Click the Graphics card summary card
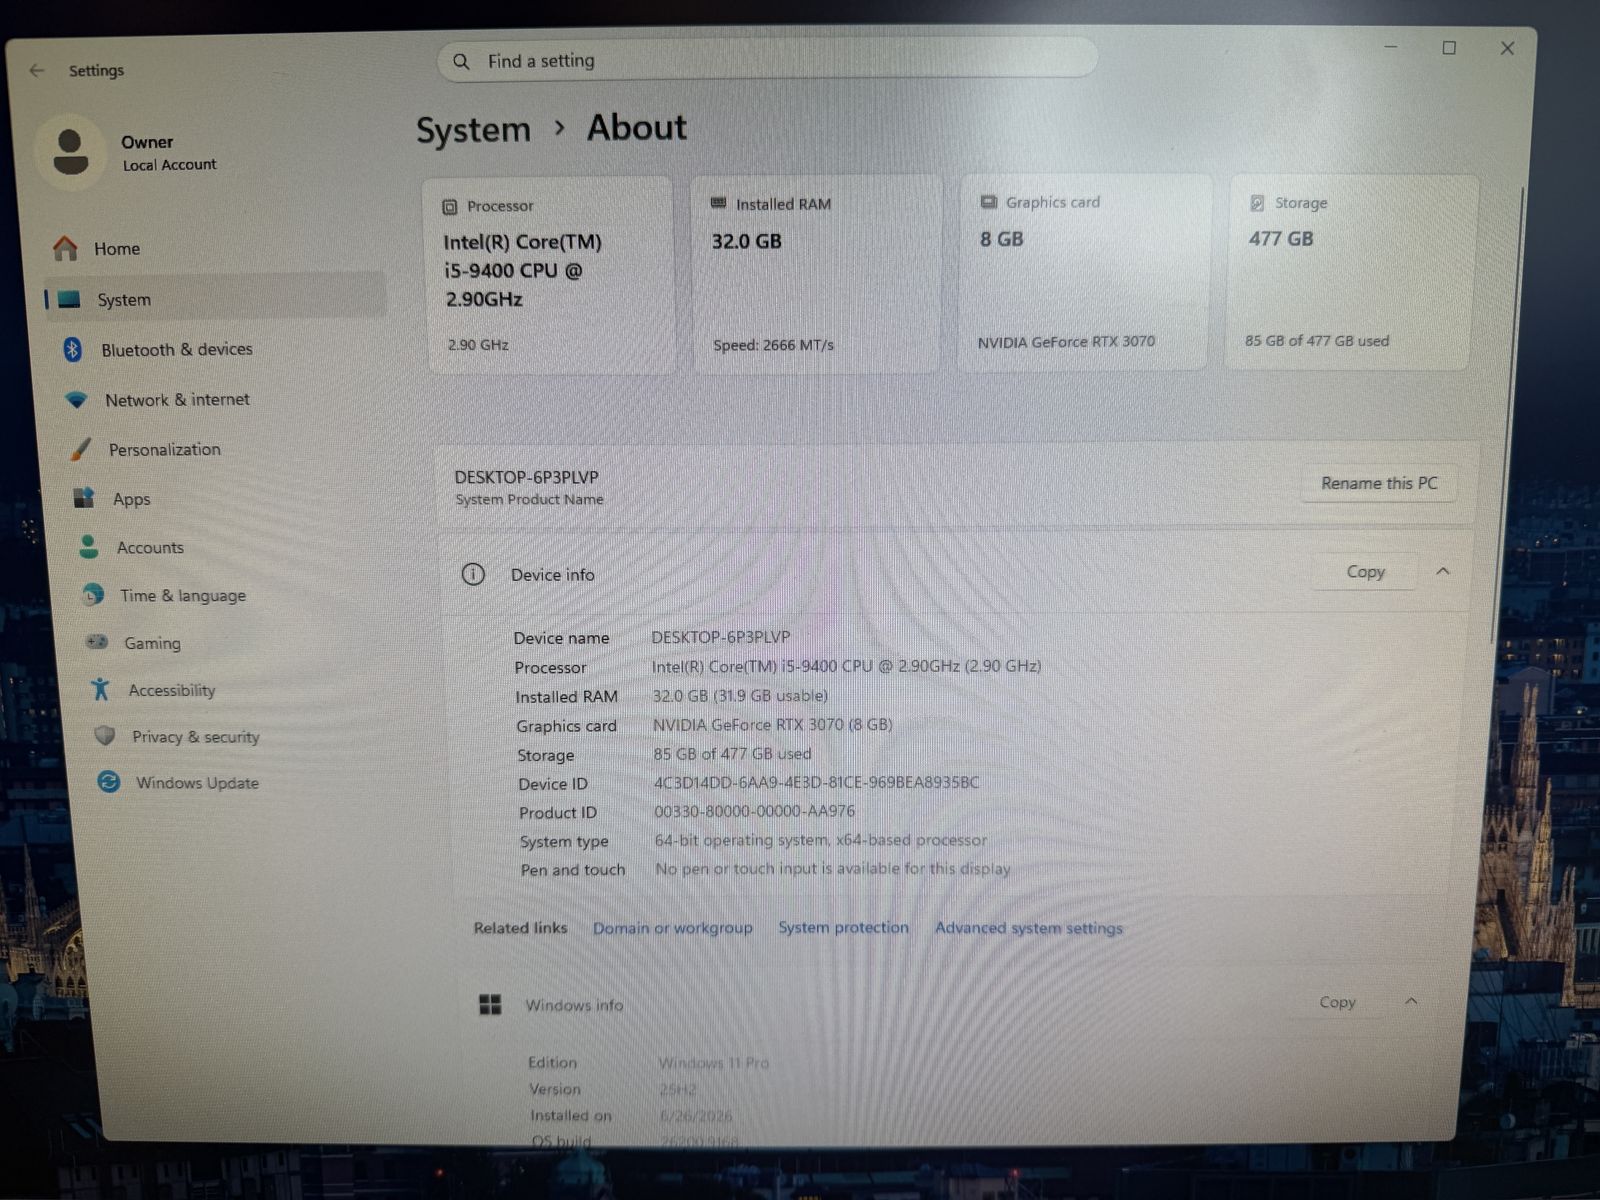Screen dimensions: 1600x1200 click(x=1084, y=272)
